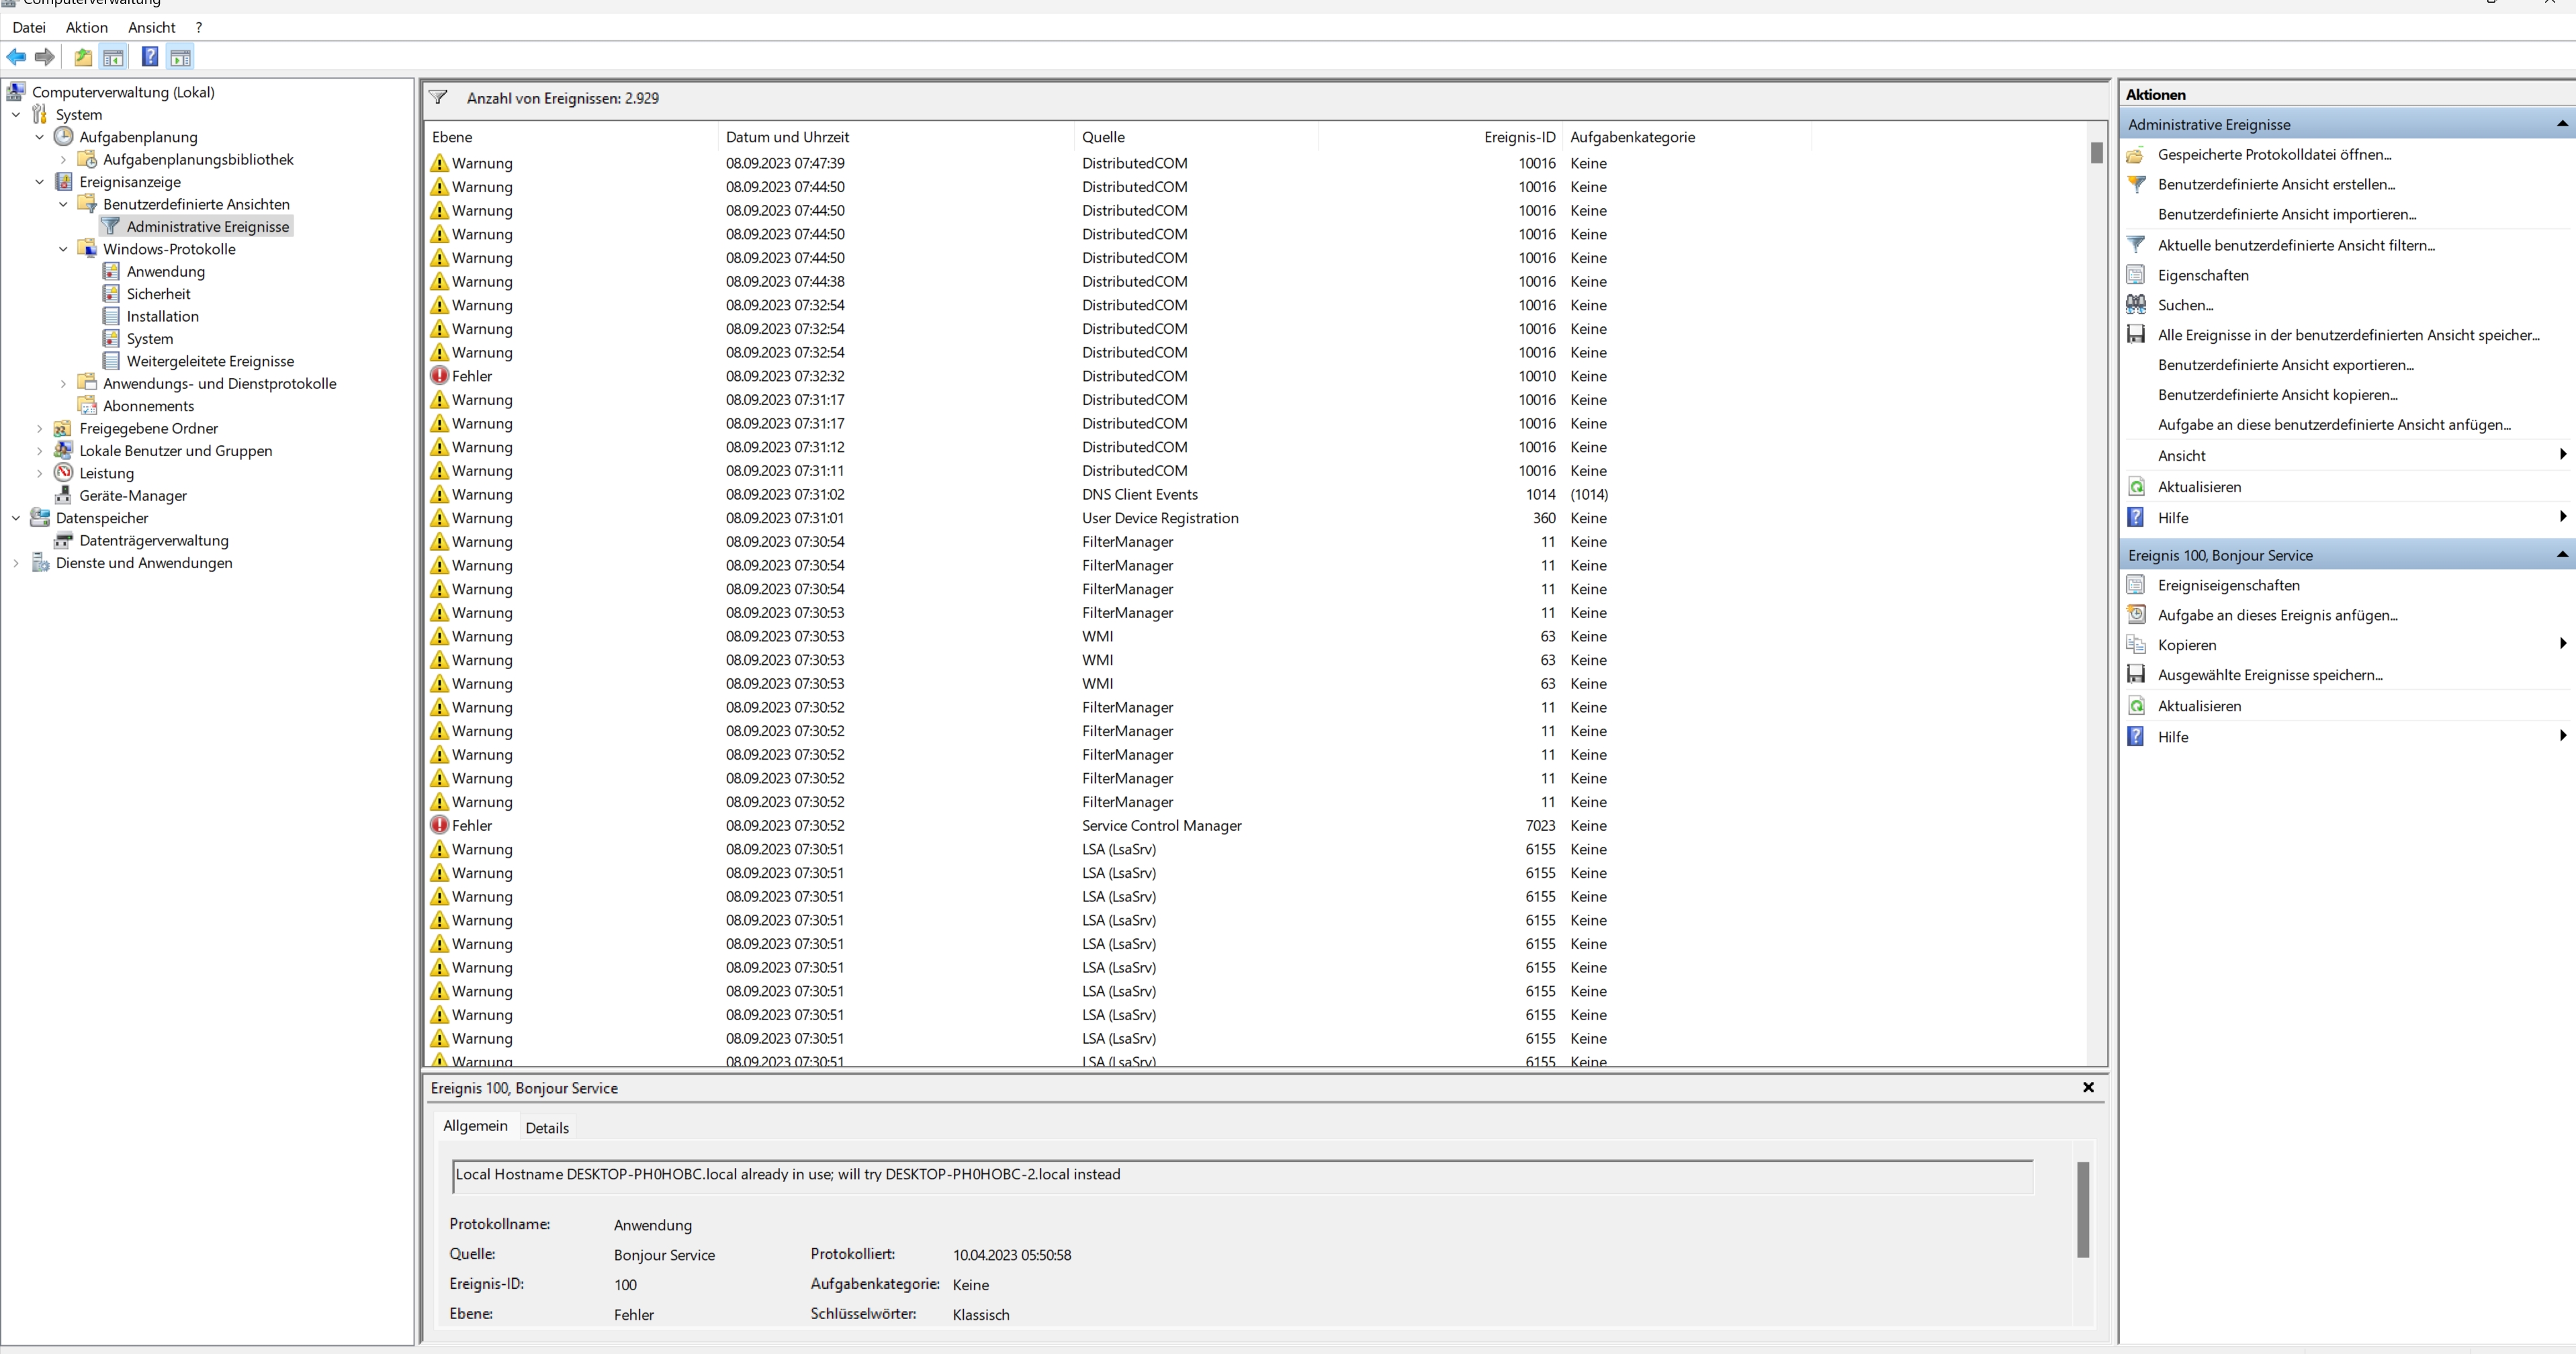Screen dimensions: 2576x1354
Task: Click the back arrow toolbar icon
Action: tap(16, 57)
